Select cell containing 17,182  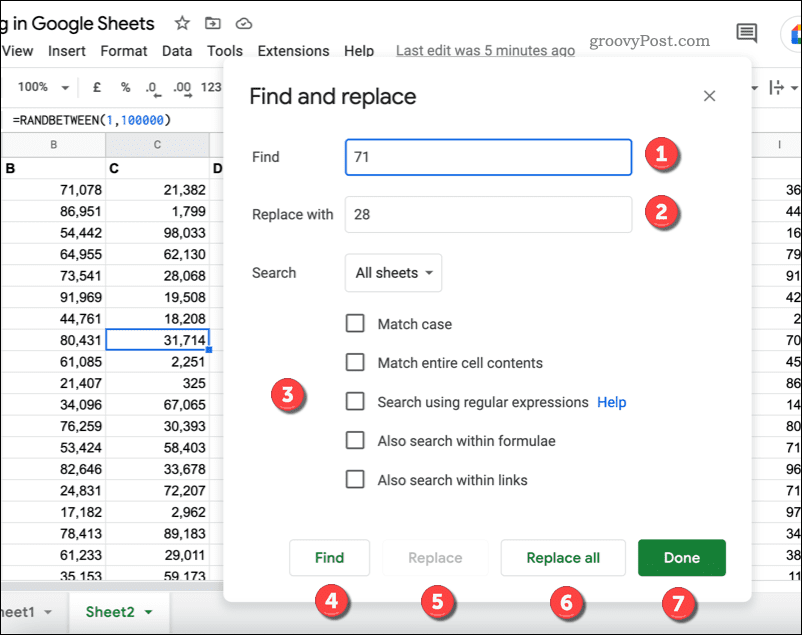click(54, 512)
